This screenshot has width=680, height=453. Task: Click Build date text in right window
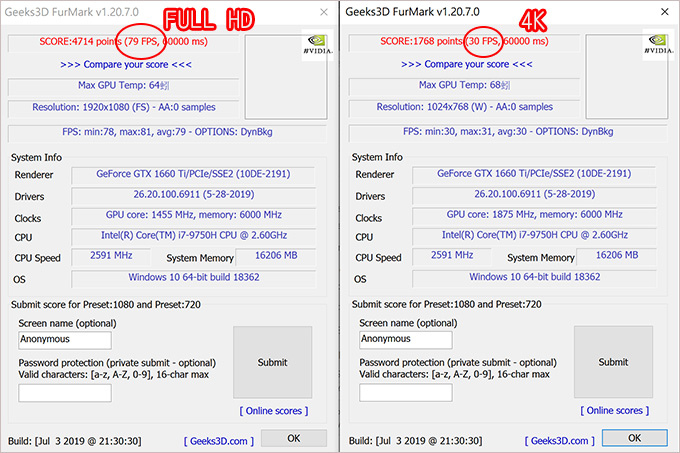pyautogui.click(x=415, y=441)
